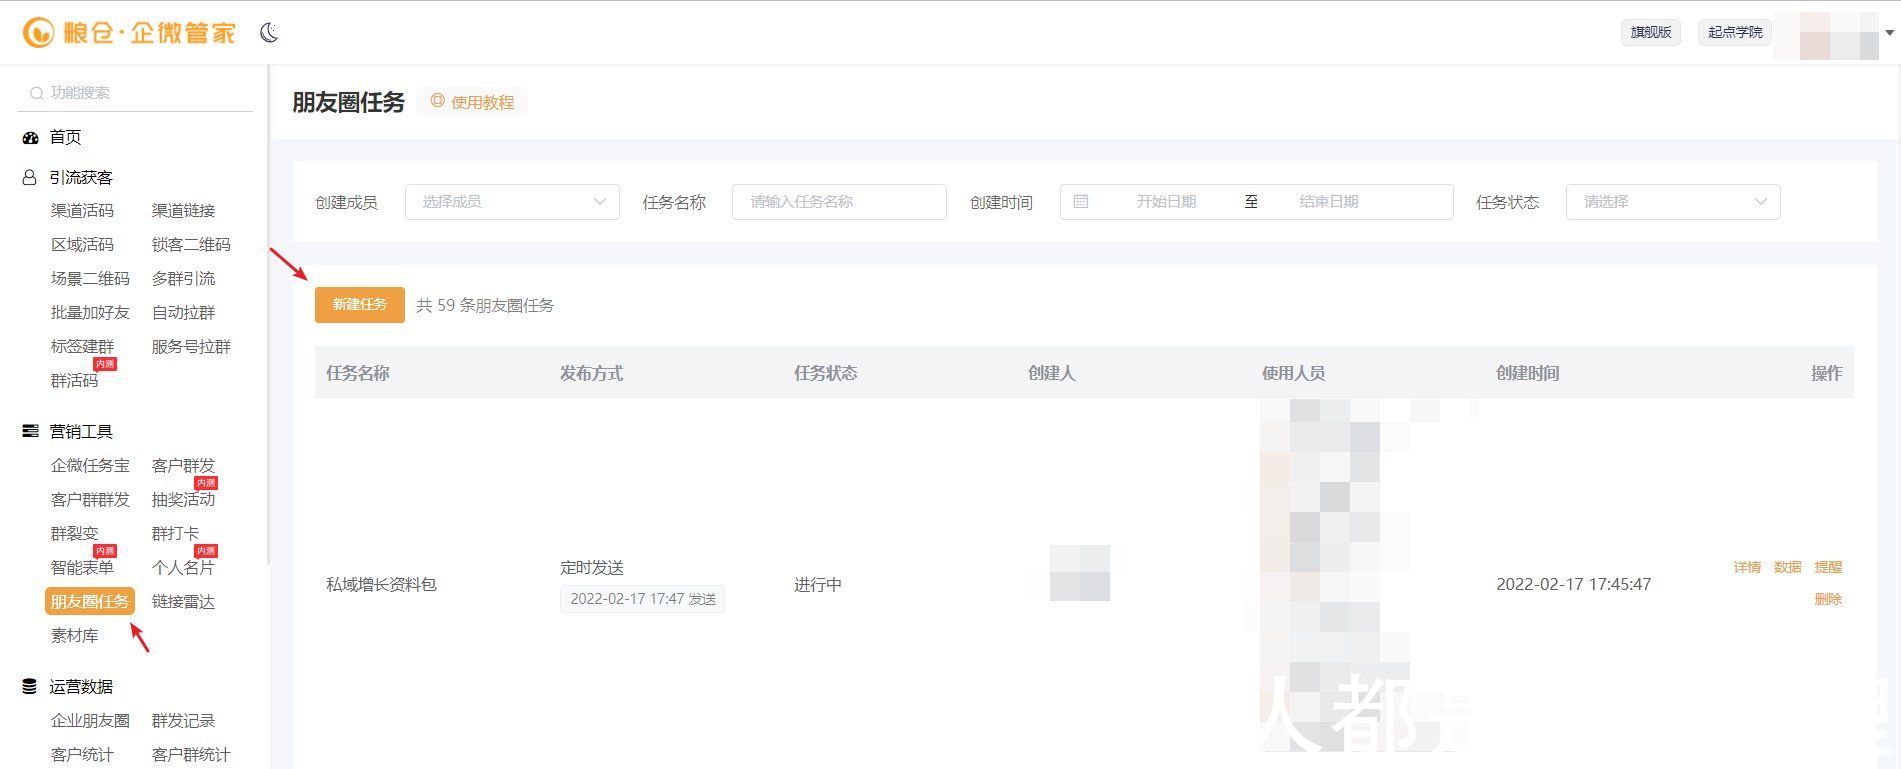
Task: Open 区域活码 menu item
Action: pyautogui.click(x=82, y=245)
